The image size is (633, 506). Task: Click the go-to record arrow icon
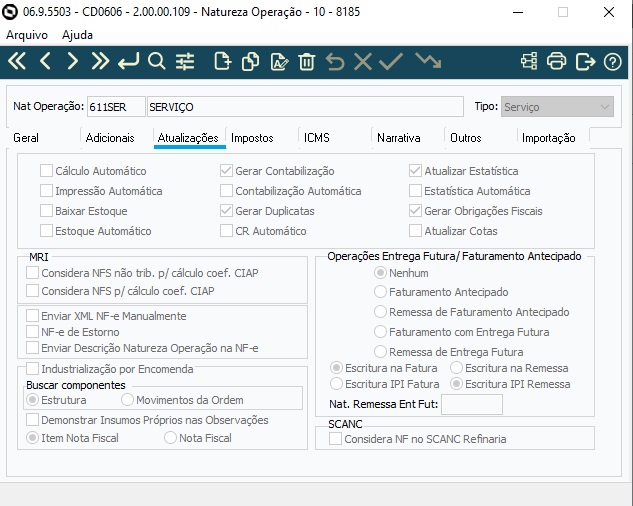(x=128, y=61)
